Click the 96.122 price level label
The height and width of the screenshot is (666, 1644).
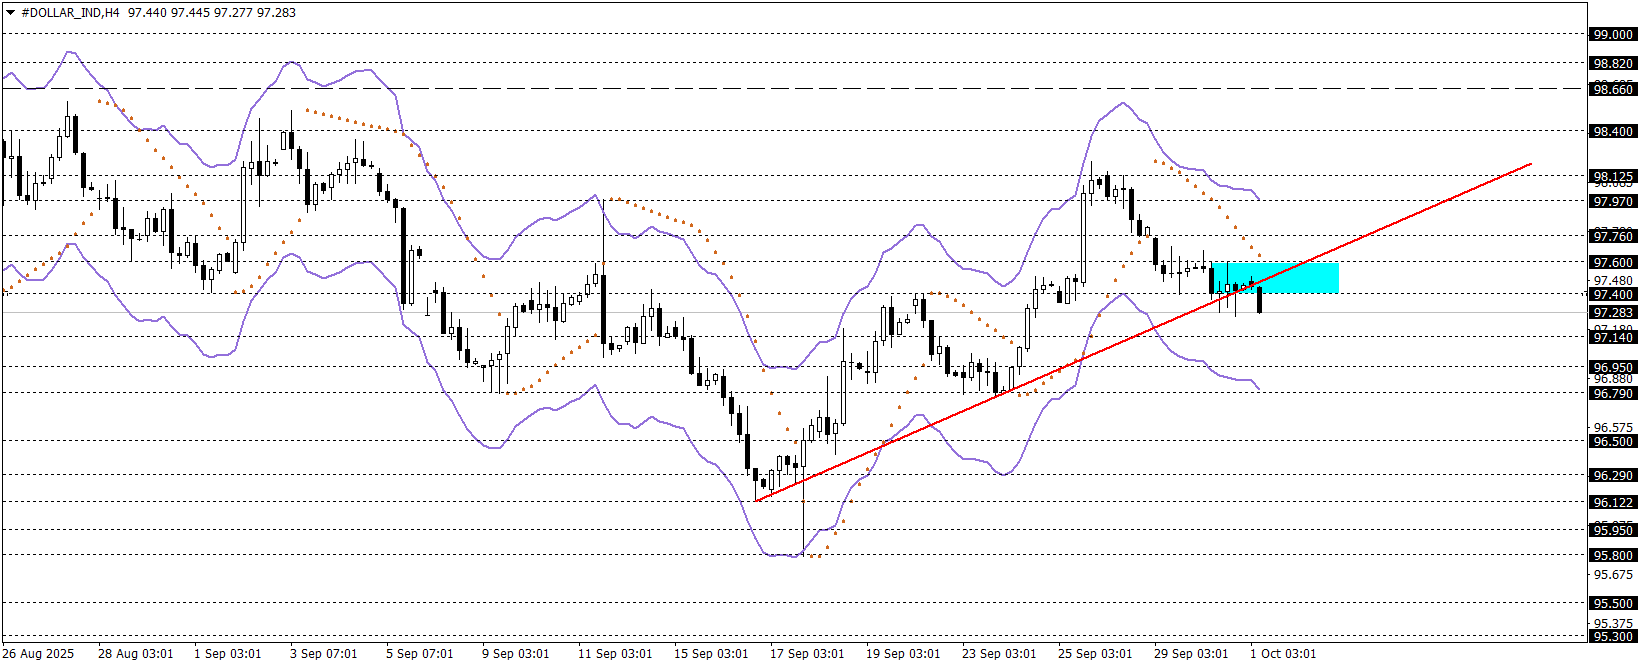tap(1612, 502)
